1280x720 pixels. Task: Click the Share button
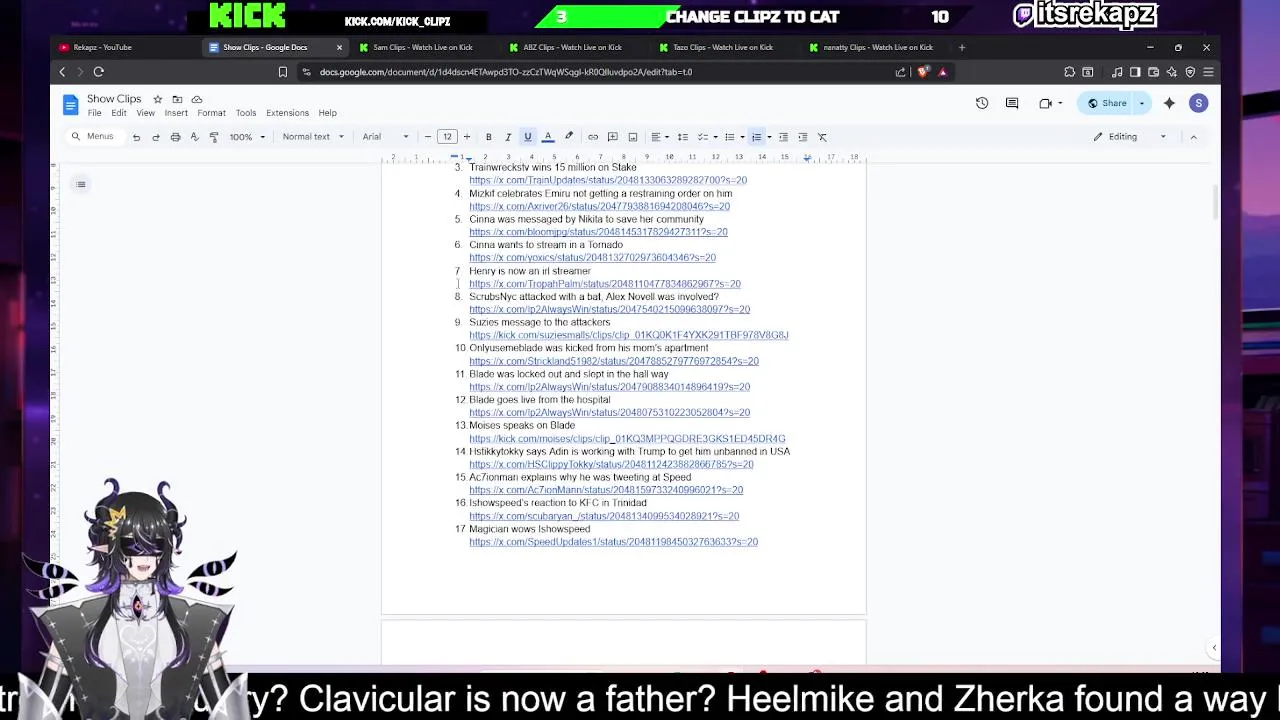point(1107,103)
